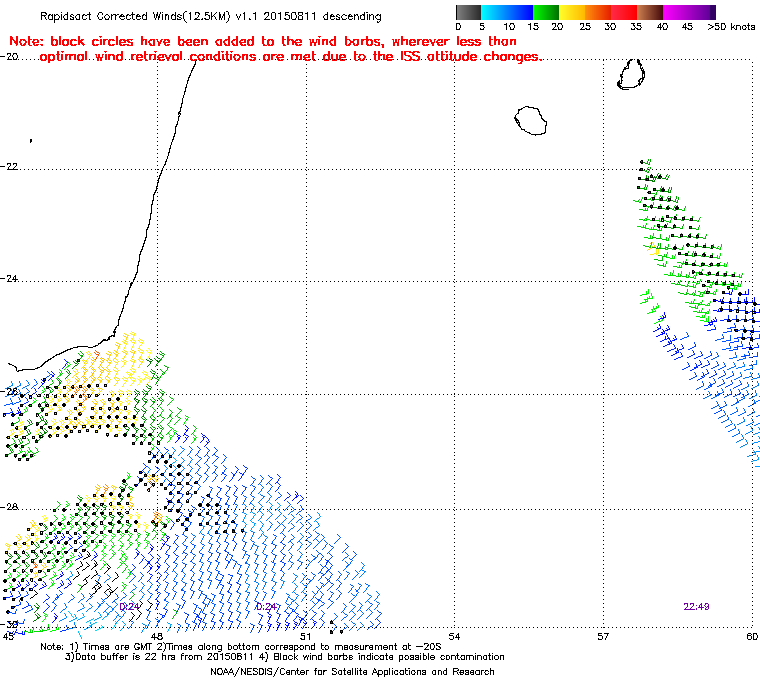Click the '57' longitude axis label
This screenshot has width=760, height=688.
[x=603, y=636]
